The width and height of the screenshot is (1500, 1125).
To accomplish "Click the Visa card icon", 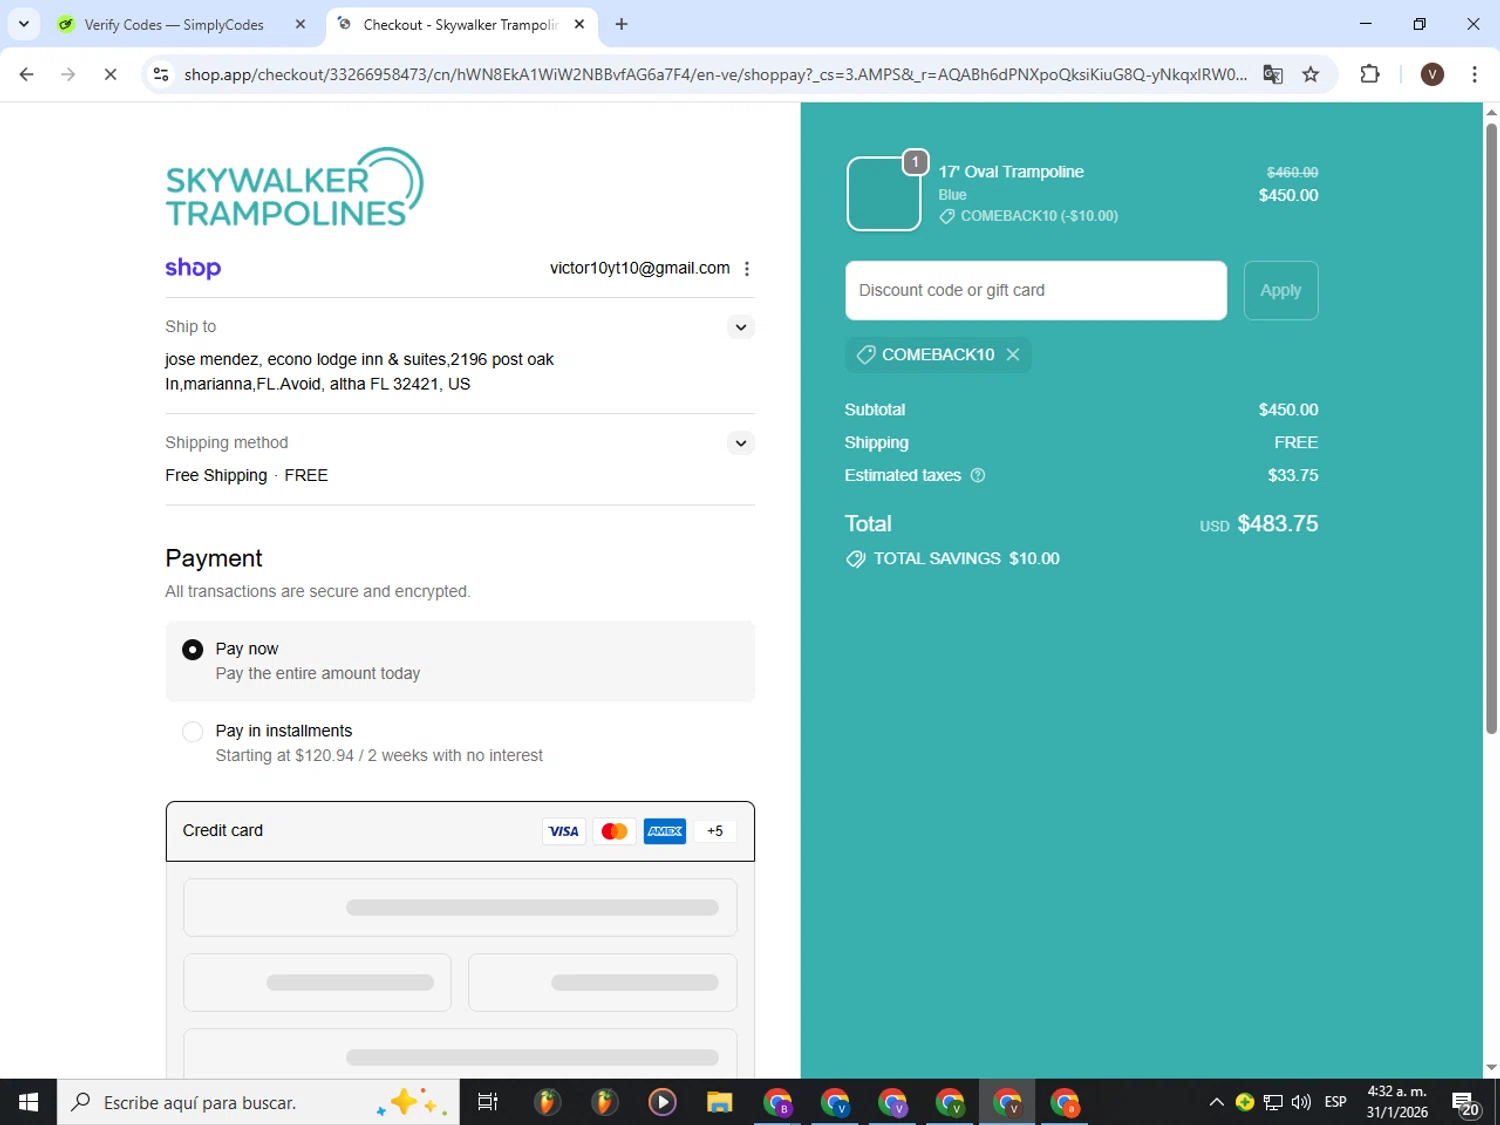I will click(x=564, y=831).
